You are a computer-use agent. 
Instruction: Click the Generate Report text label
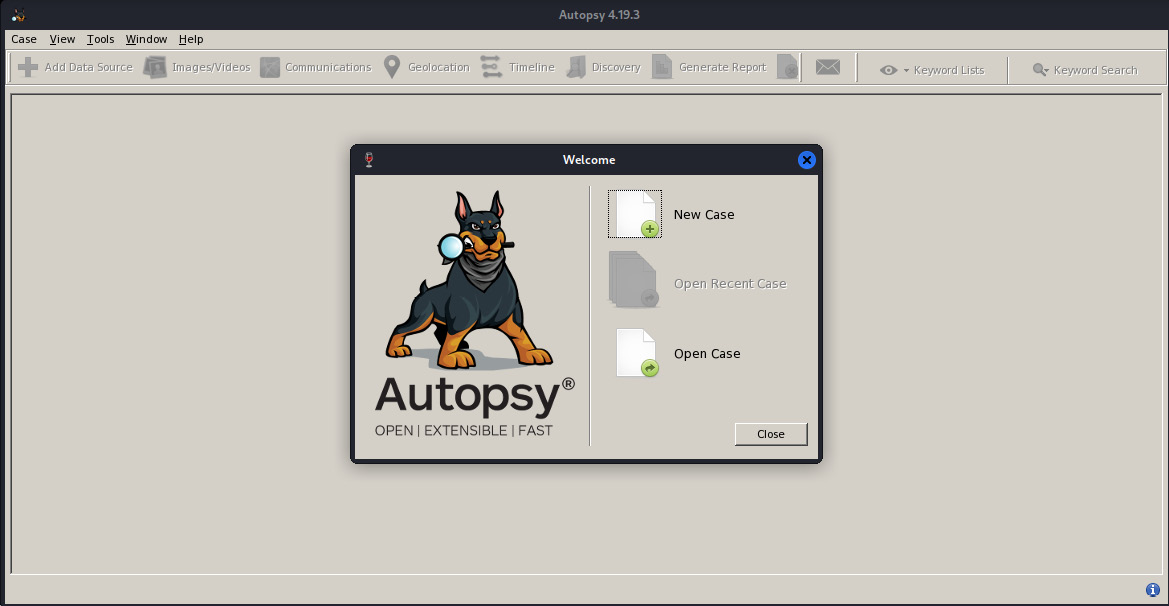click(x=722, y=67)
